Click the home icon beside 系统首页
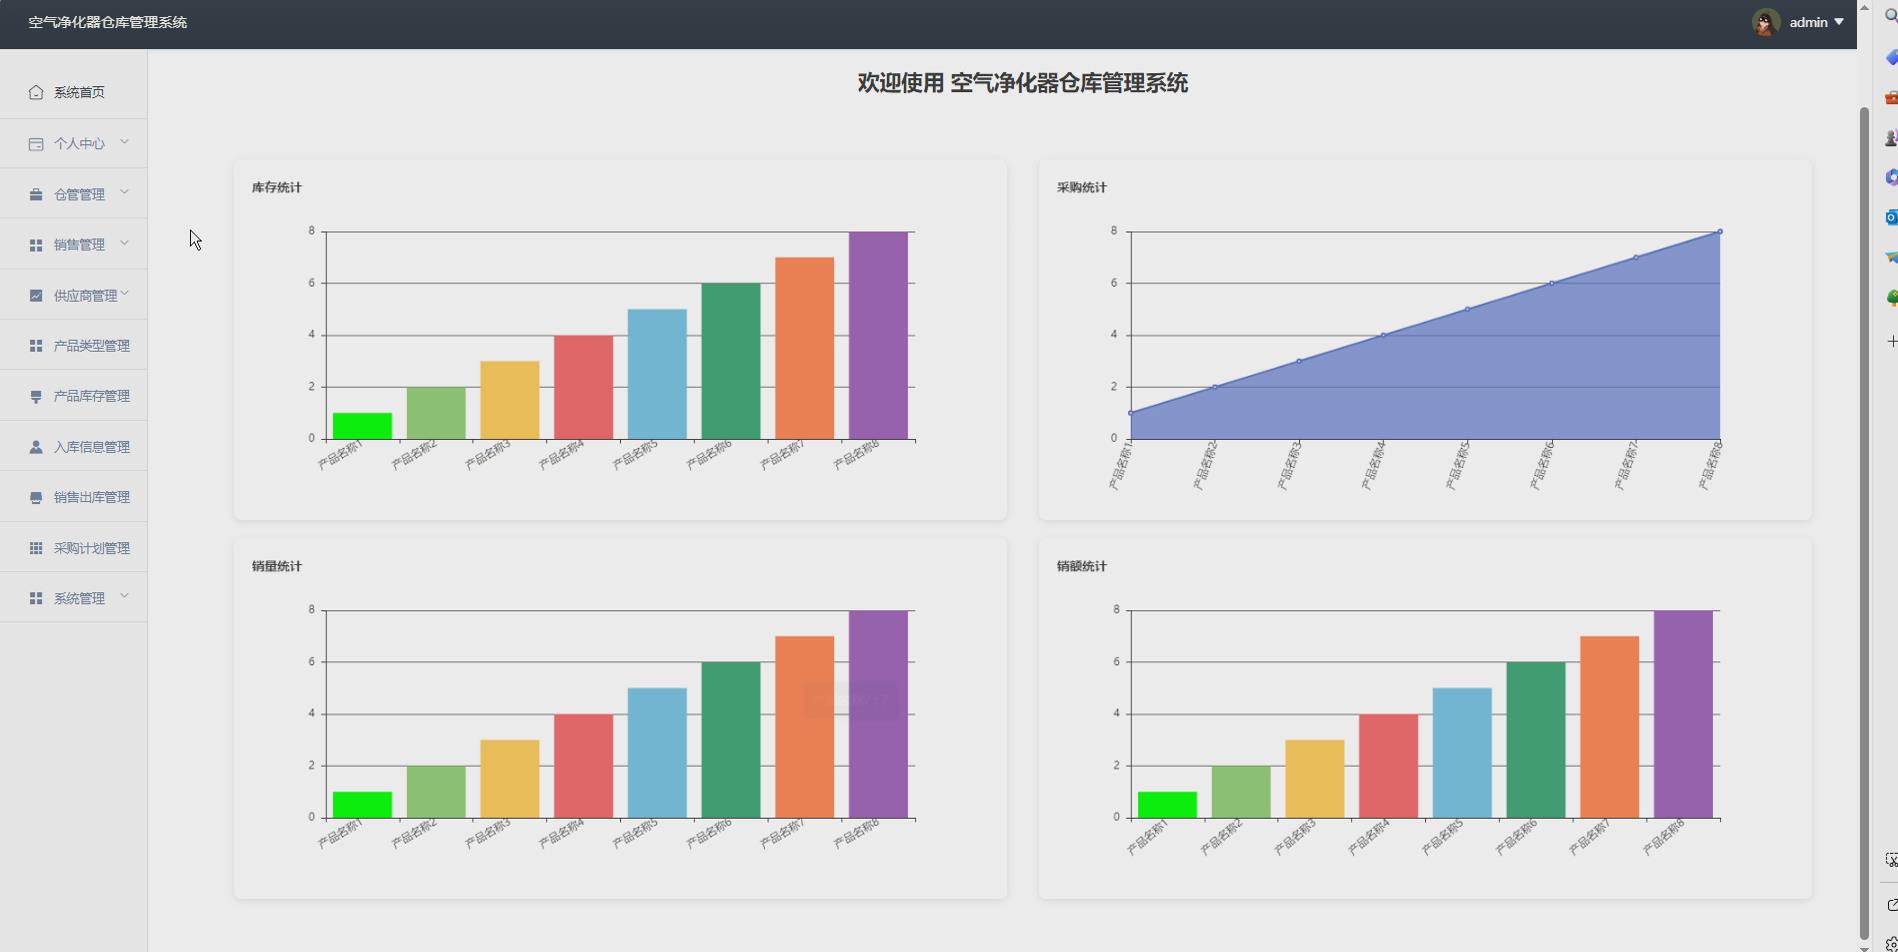The height and width of the screenshot is (952, 1898). tap(36, 93)
